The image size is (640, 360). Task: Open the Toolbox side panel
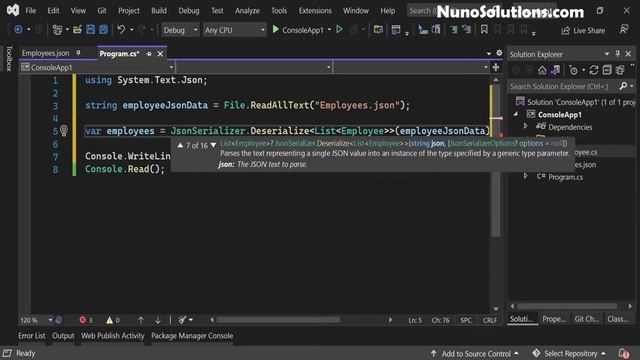(x=9, y=58)
